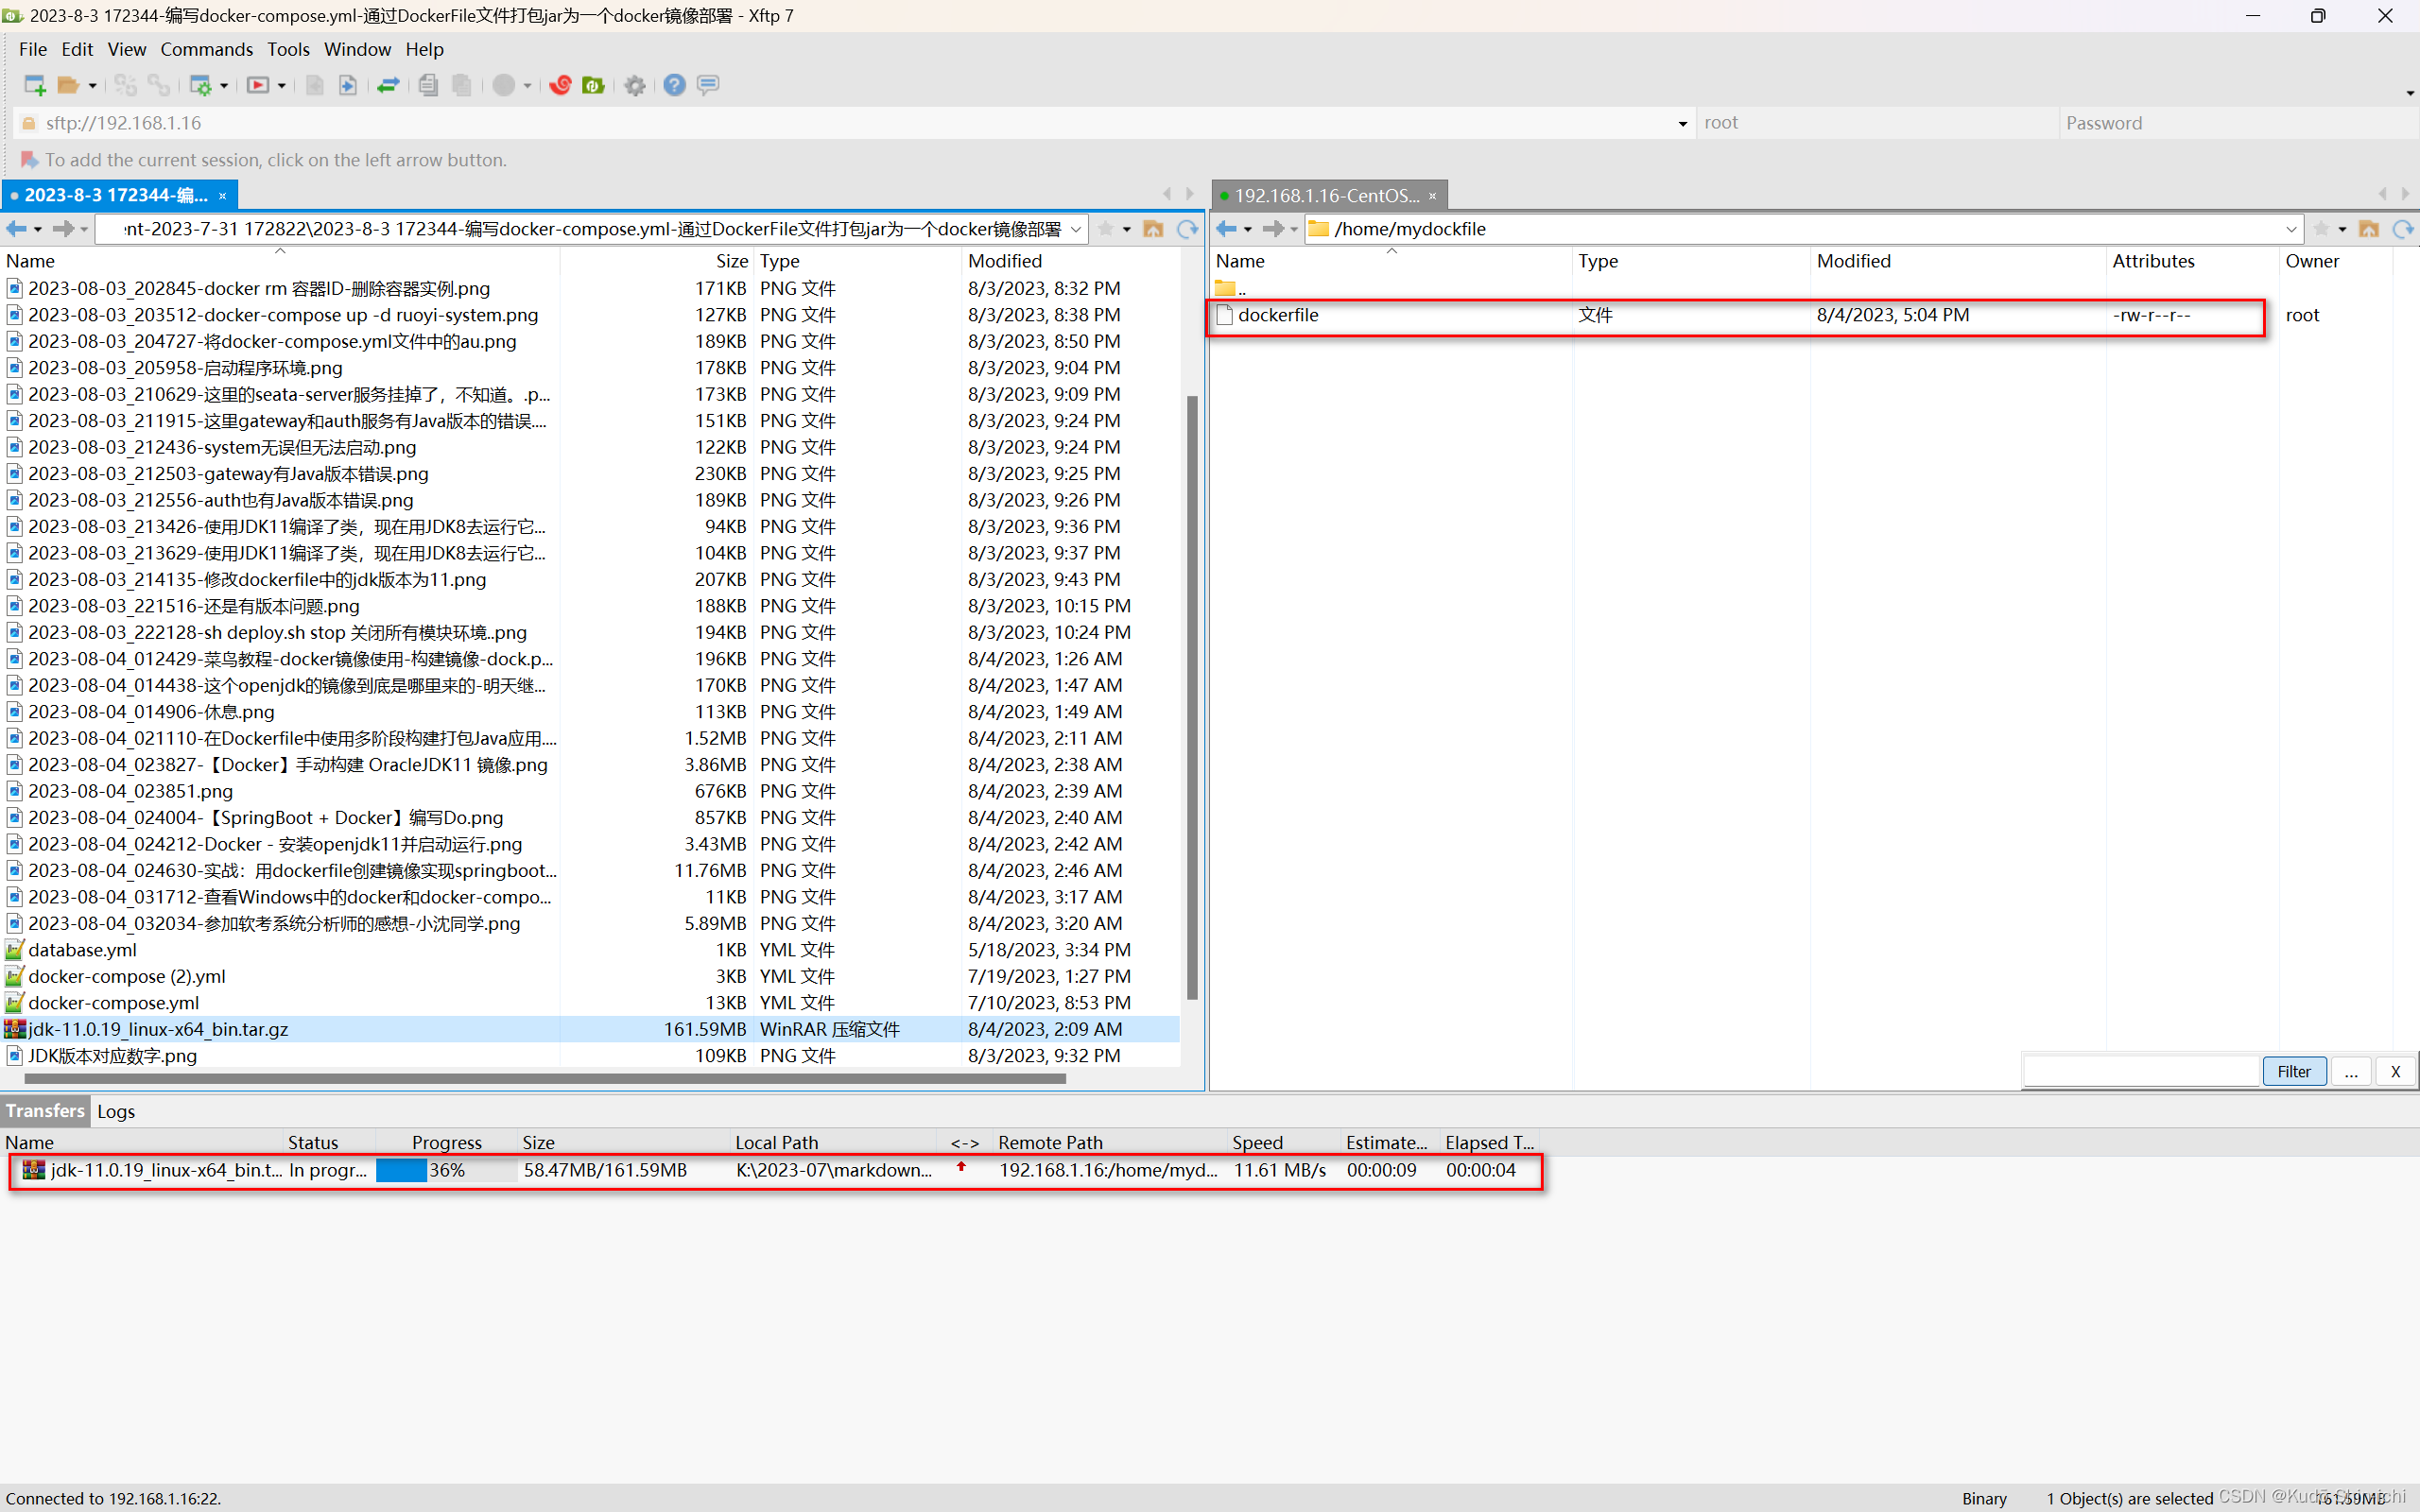The width and height of the screenshot is (2420, 1512).
Task: Select docker-compose.yml in local list
Action: 590,1003
